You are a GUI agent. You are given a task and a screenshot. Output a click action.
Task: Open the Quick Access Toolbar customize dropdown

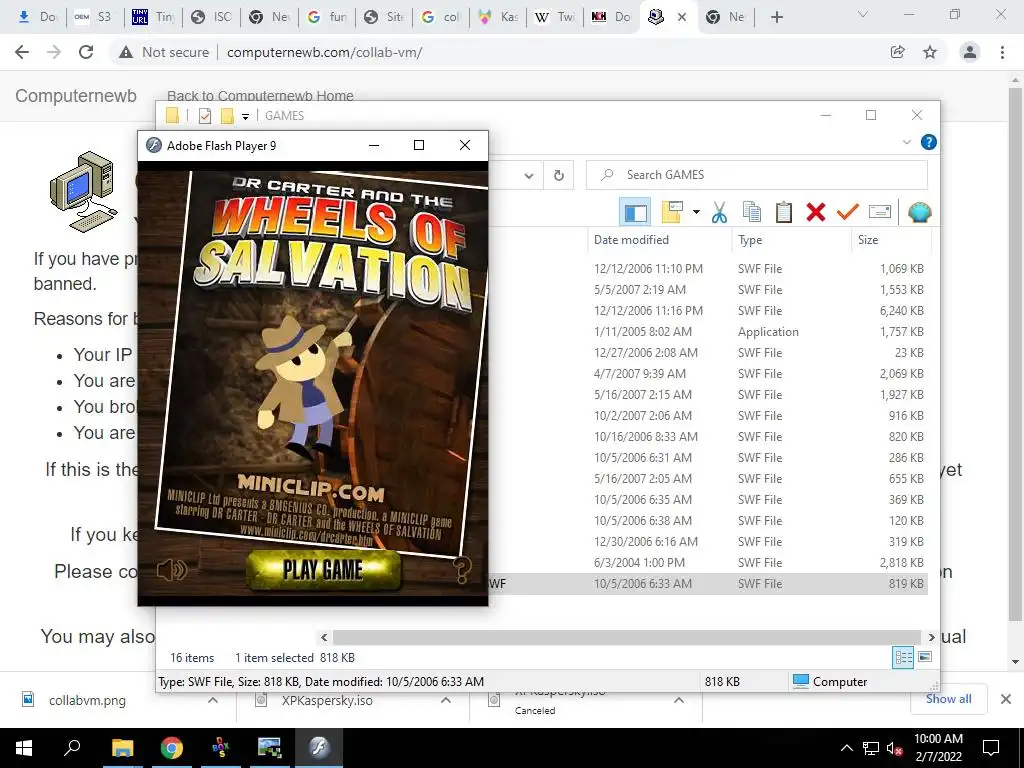[246, 116]
